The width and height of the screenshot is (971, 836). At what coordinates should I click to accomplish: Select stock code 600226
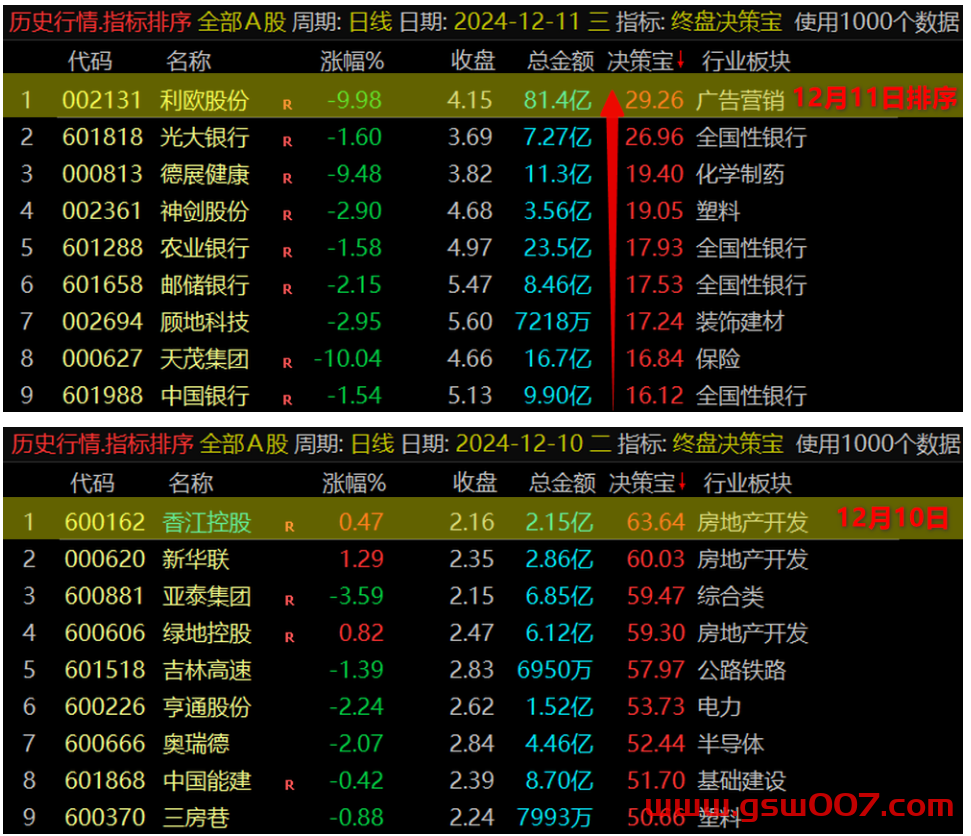click(105, 707)
